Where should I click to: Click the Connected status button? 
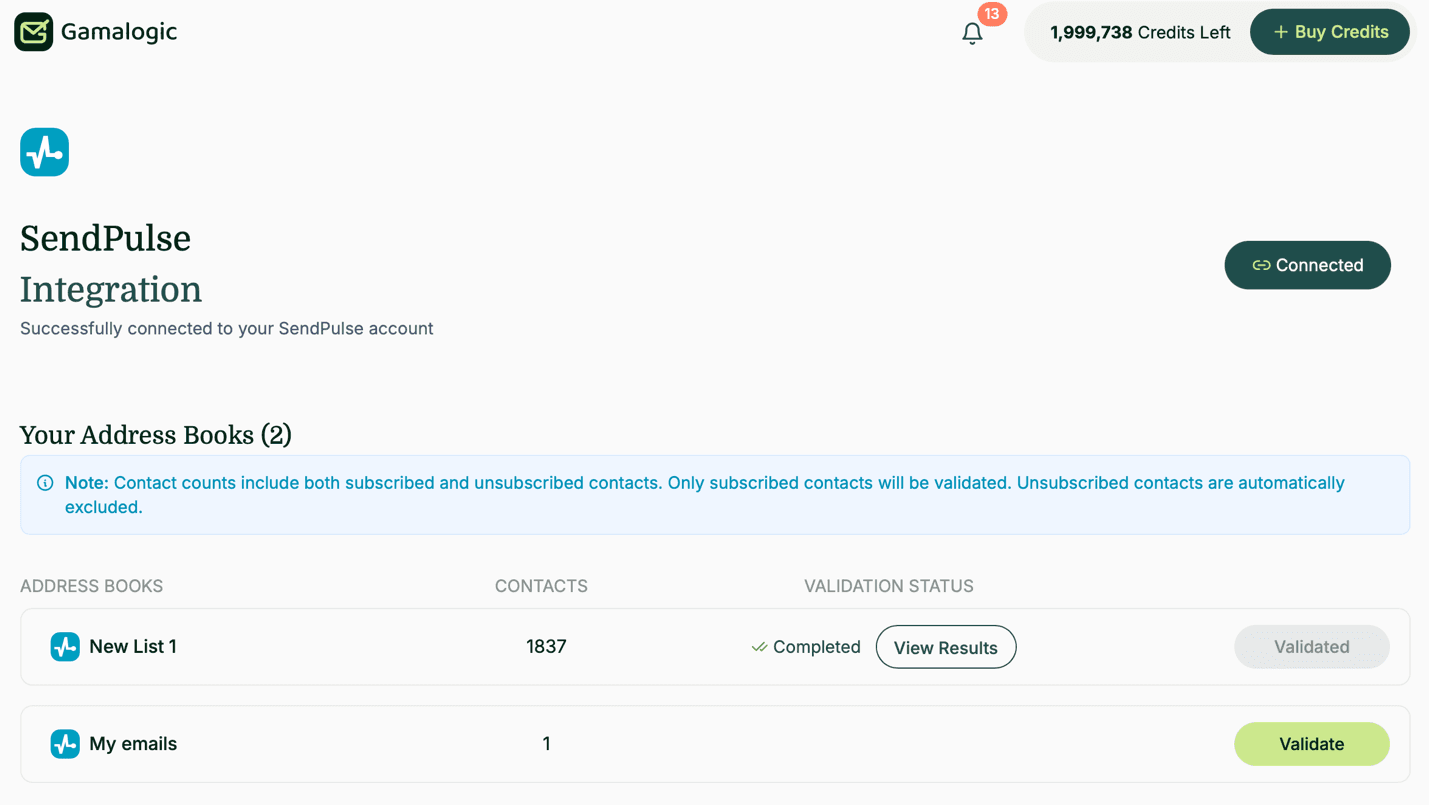(1307, 265)
